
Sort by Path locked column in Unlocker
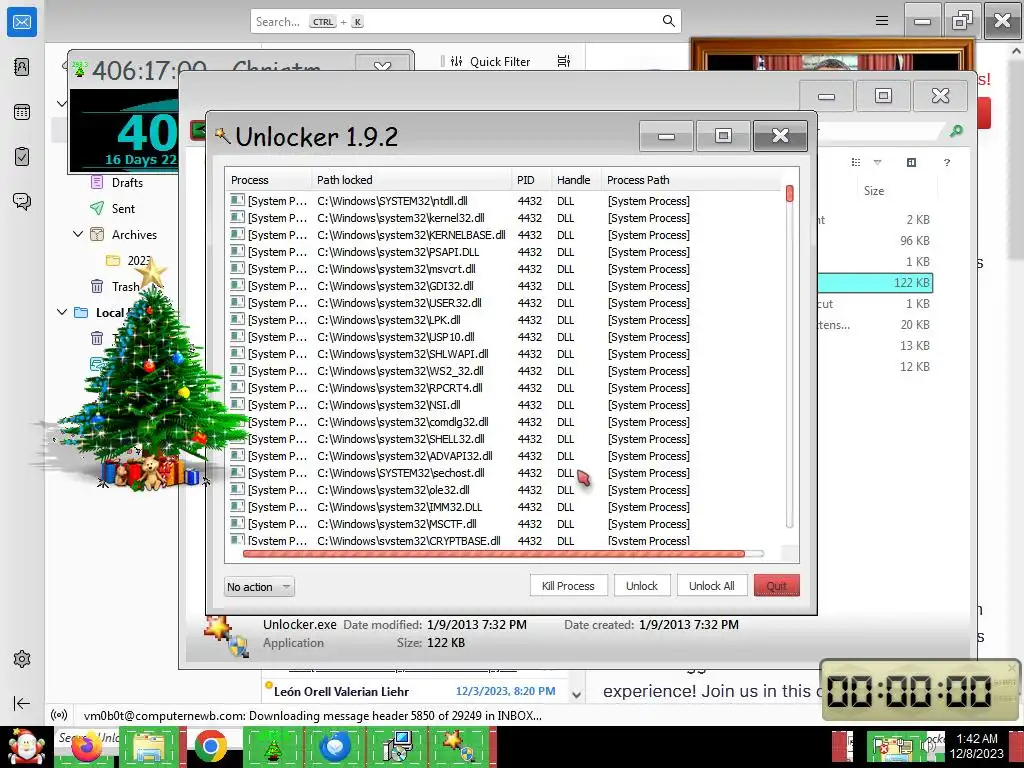pos(411,180)
